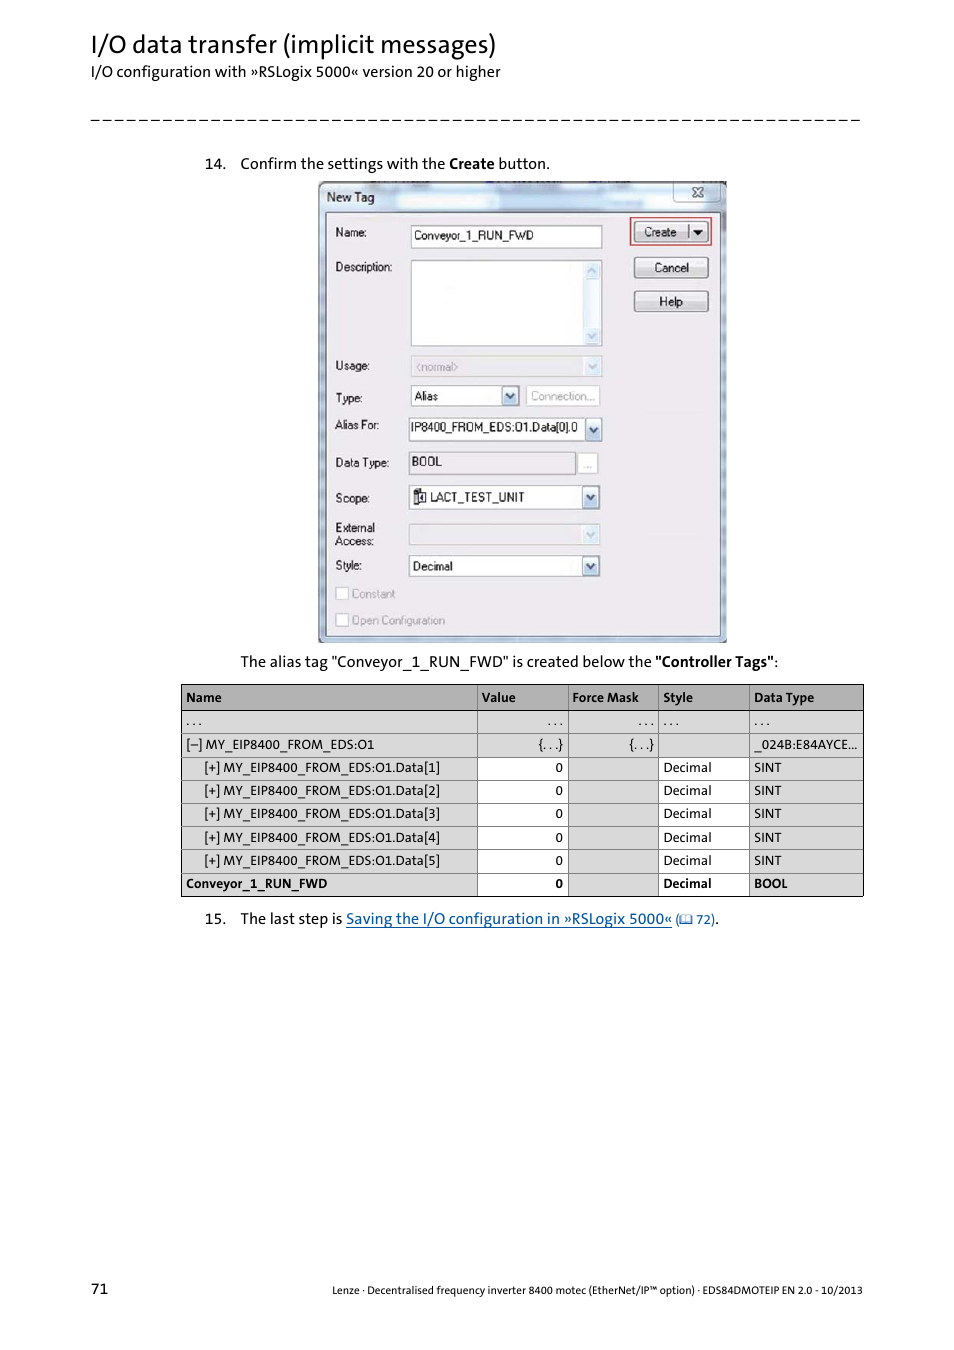The image size is (954, 1350).
Task: Close the New Tag dialog
Action: [x=698, y=192]
